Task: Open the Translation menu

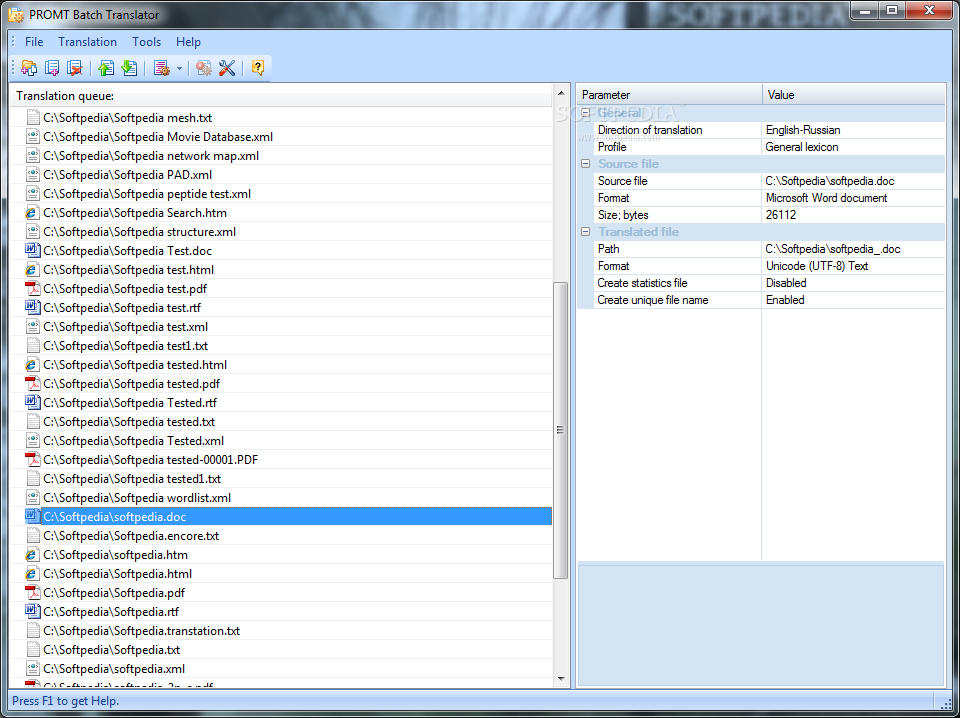Action: pos(88,42)
